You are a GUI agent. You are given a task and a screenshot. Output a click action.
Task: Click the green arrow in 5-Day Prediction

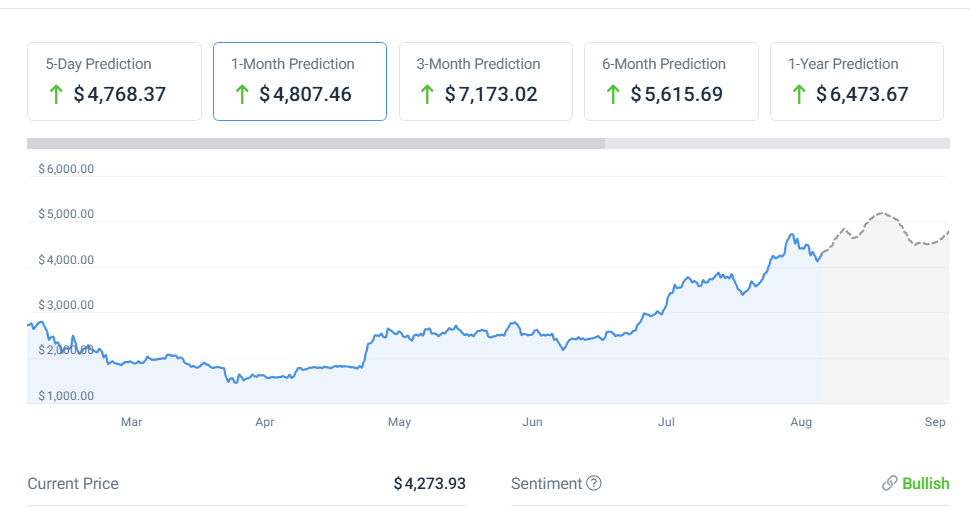56,95
